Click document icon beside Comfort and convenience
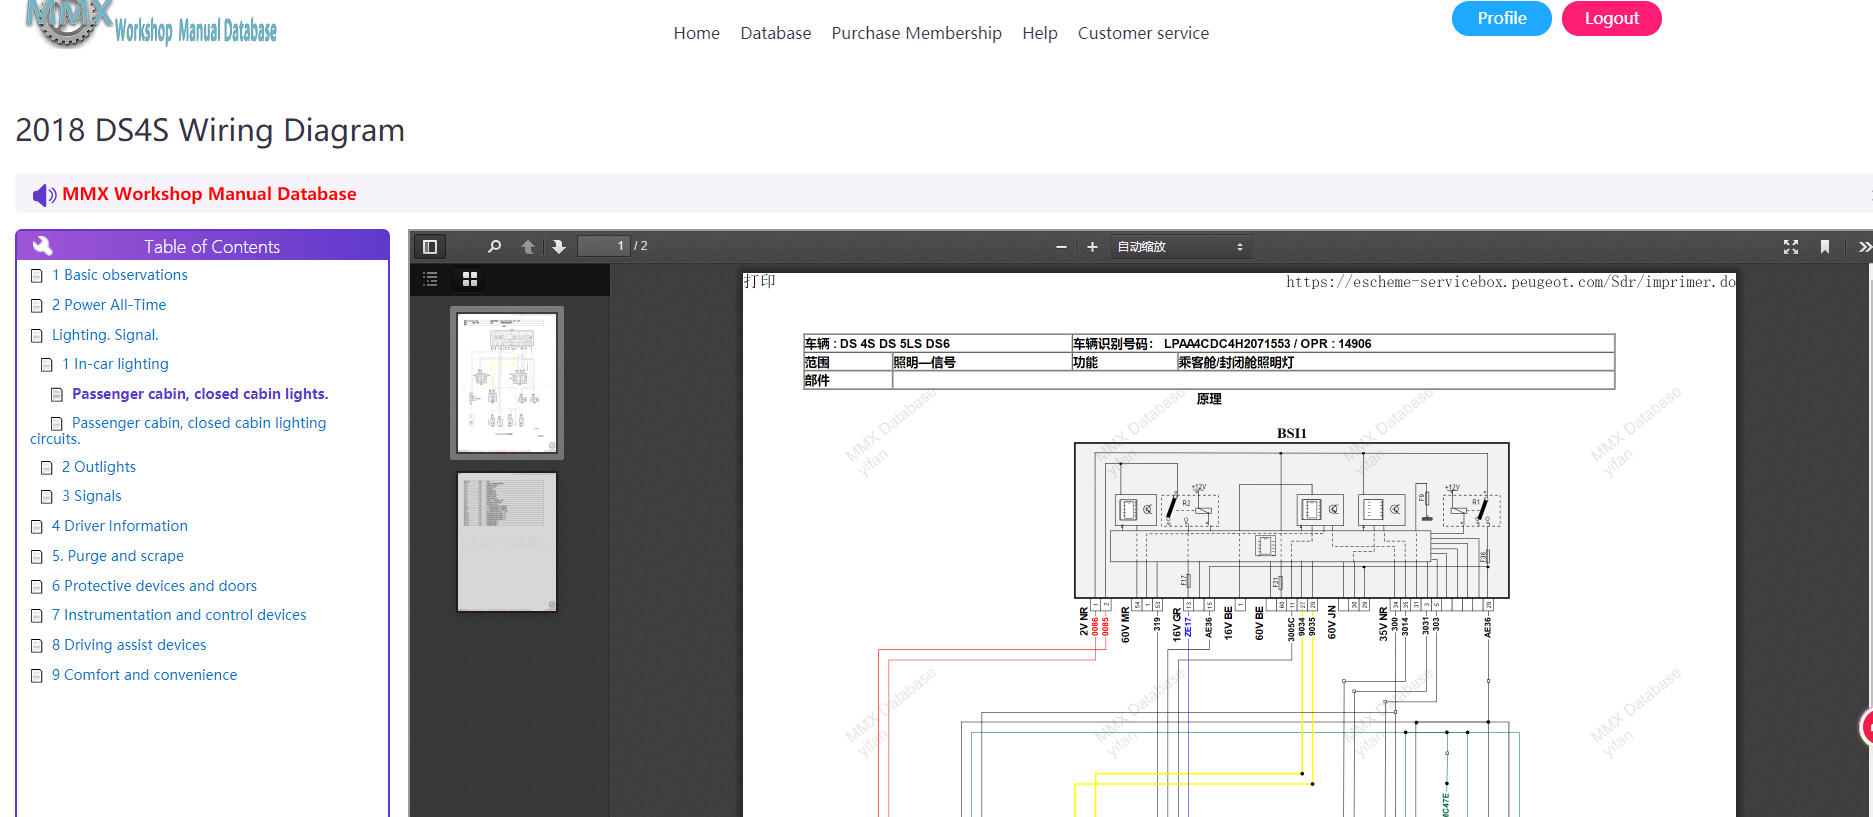This screenshot has height=817, width=1873. 37,676
